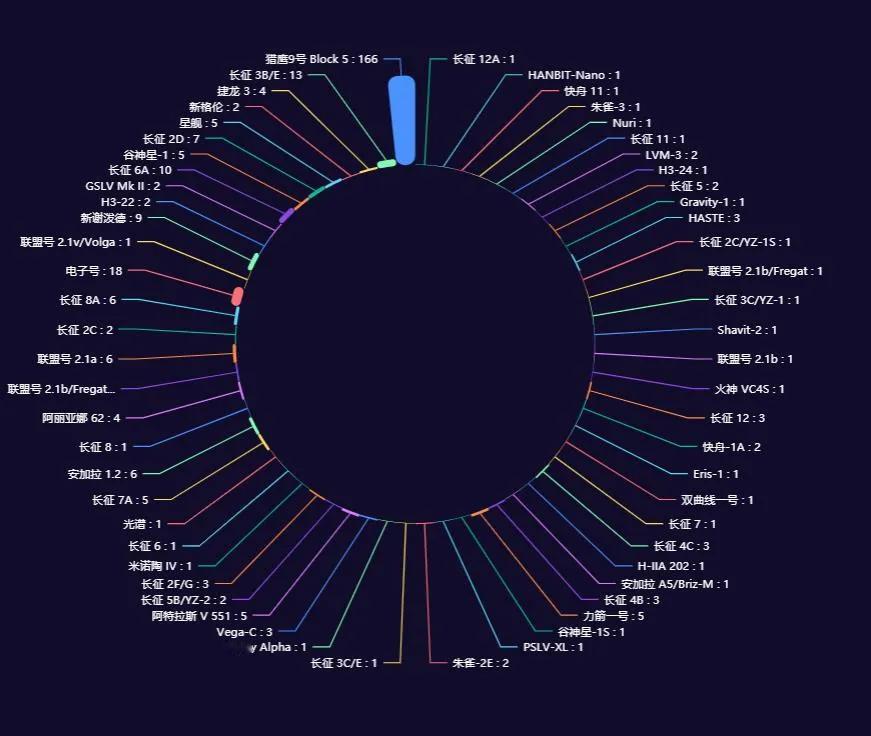
Task: Click the 'HASTE : 3' label
Action: click(x=714, y=218)
